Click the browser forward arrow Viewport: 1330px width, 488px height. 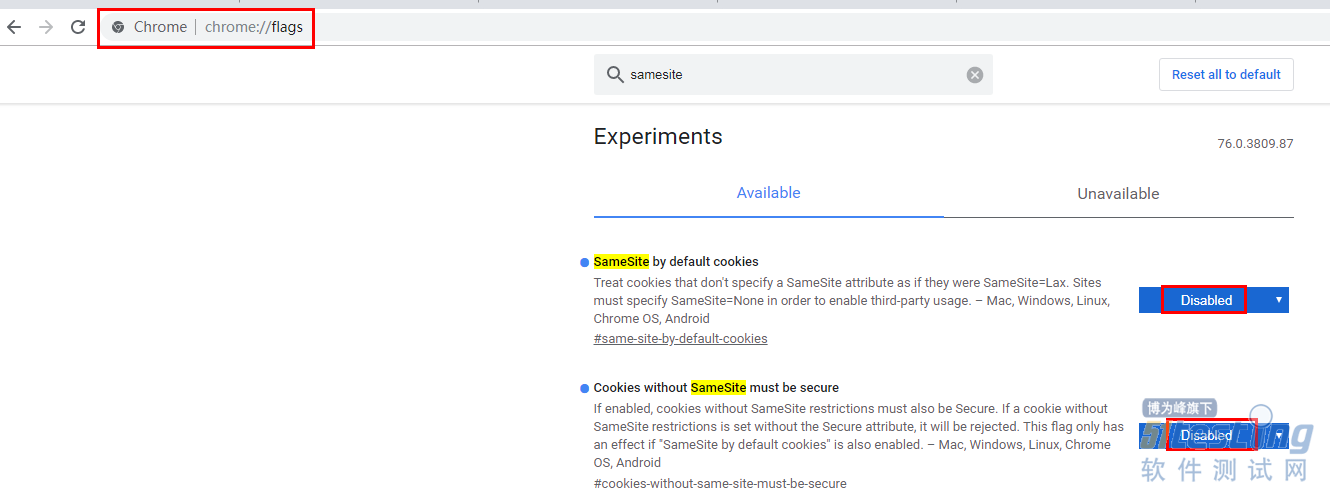pyautogui.click(x=46, y=27)
